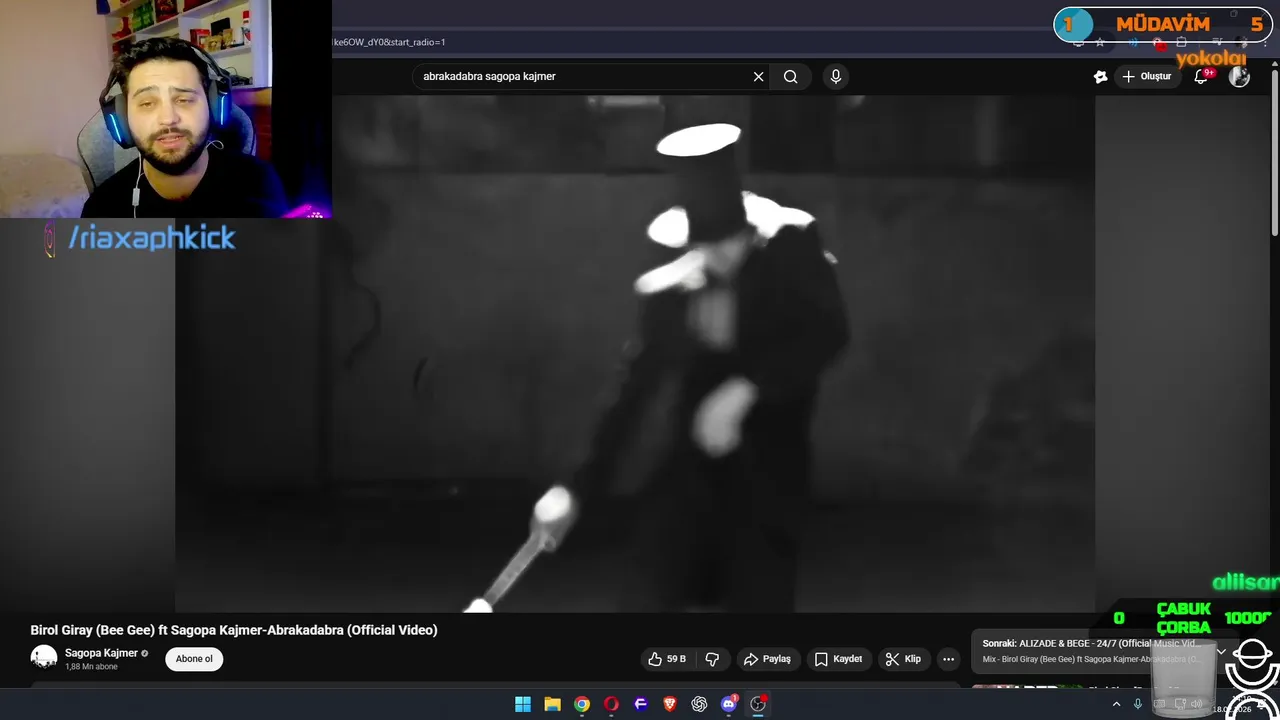Click the video player to pause playback
This screenshot has height=720, width=1280.
635,354
